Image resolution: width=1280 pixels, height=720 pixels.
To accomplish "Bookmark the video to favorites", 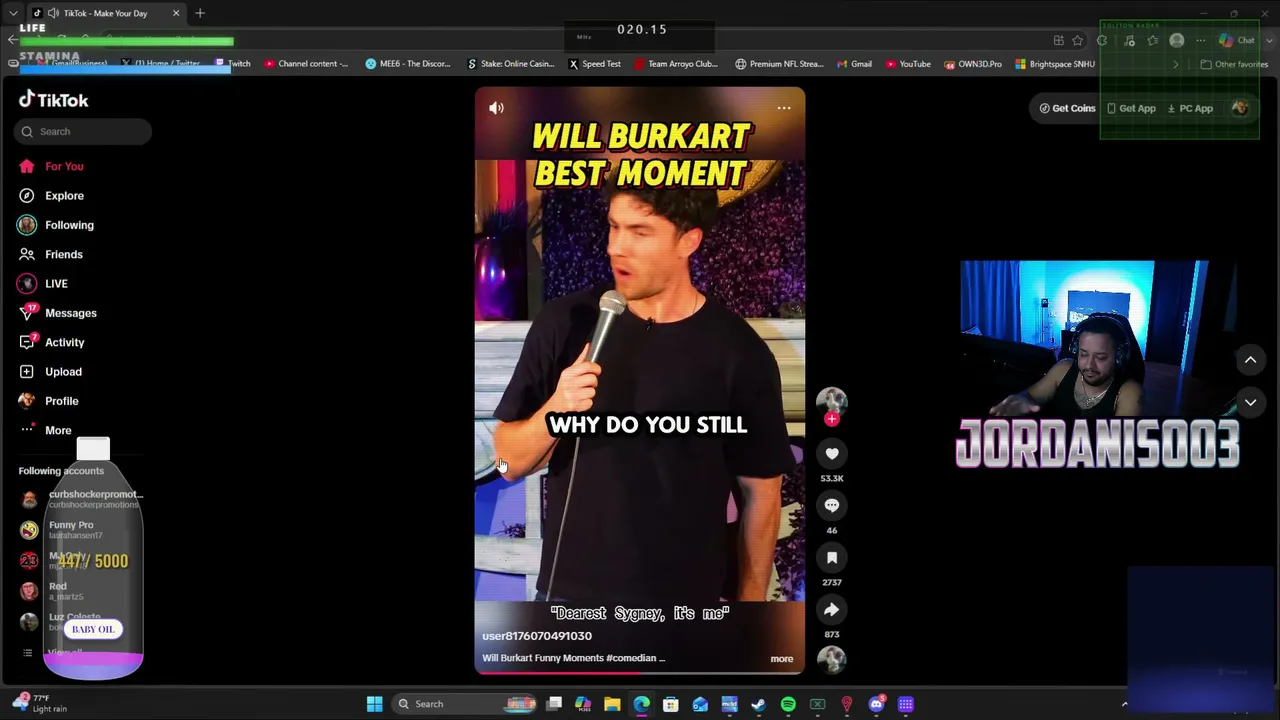I will (831, 558).
